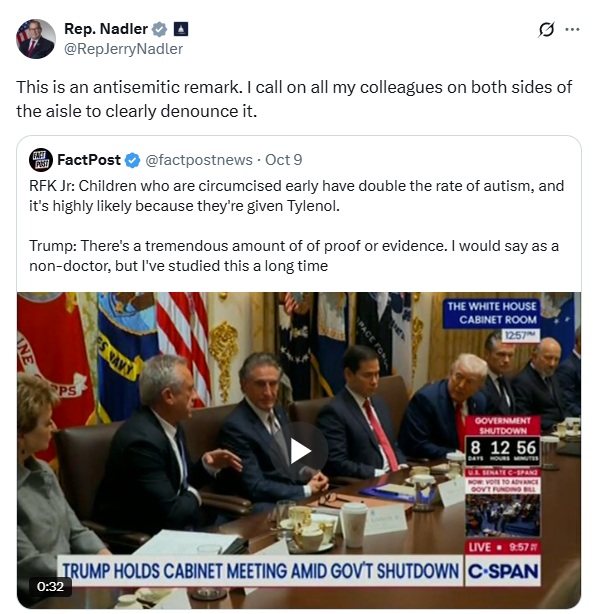The width and height of the screenshot is (612, 614).
Task: Click the C-SPAN logo on the video
Action: tap(503, 571)
